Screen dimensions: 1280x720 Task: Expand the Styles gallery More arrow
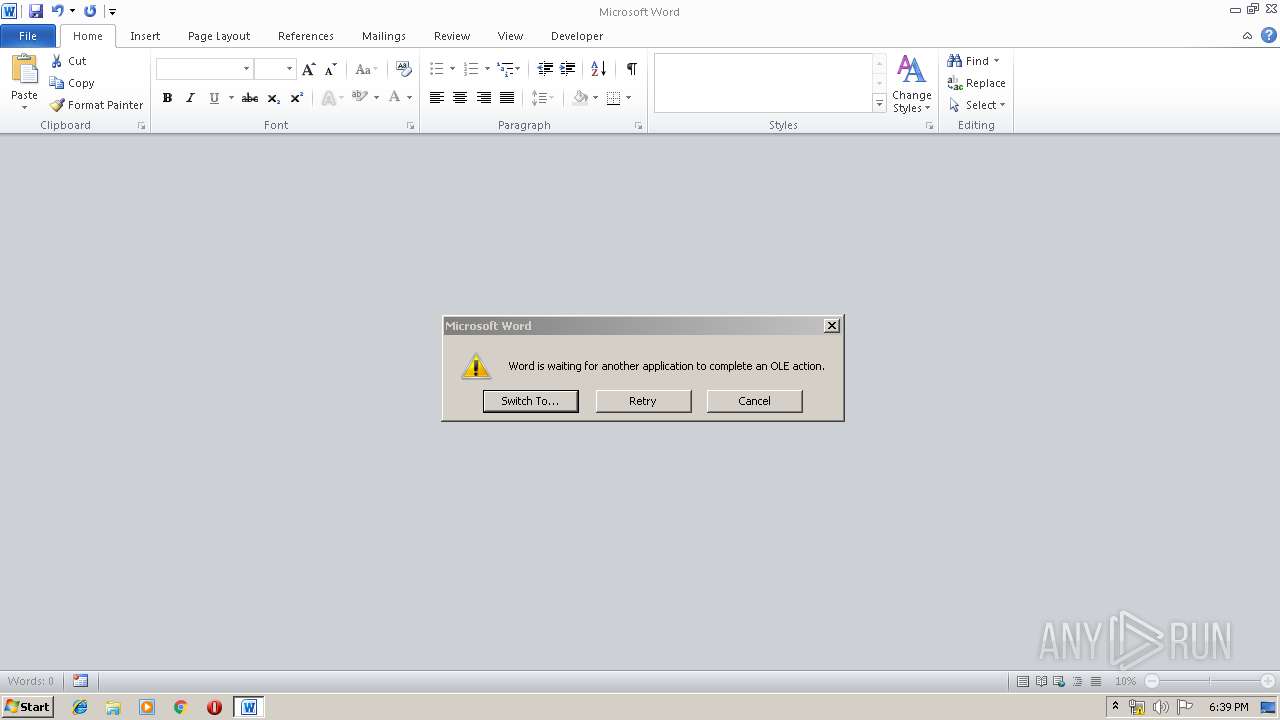[x=879, y=103]
